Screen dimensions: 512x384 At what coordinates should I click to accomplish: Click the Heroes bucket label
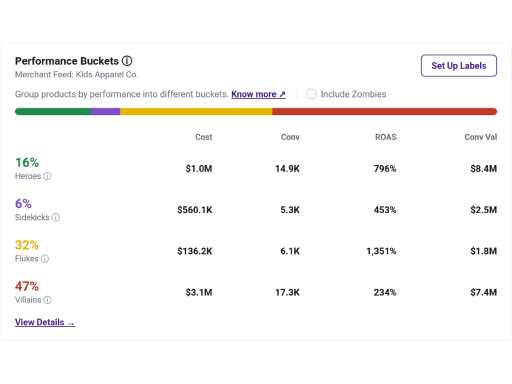click(x=28, y=176)
